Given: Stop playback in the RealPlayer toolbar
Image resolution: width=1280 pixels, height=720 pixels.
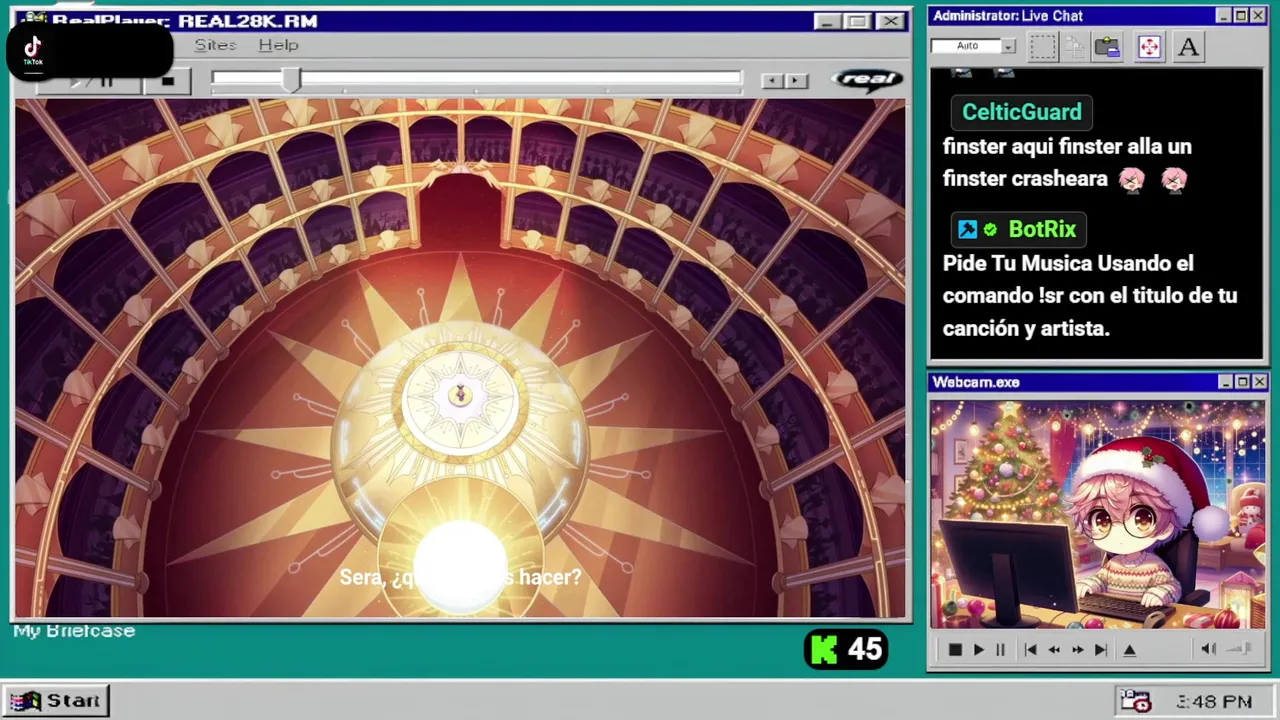Looking at the screenshot, I should click(x=167, y=81).
